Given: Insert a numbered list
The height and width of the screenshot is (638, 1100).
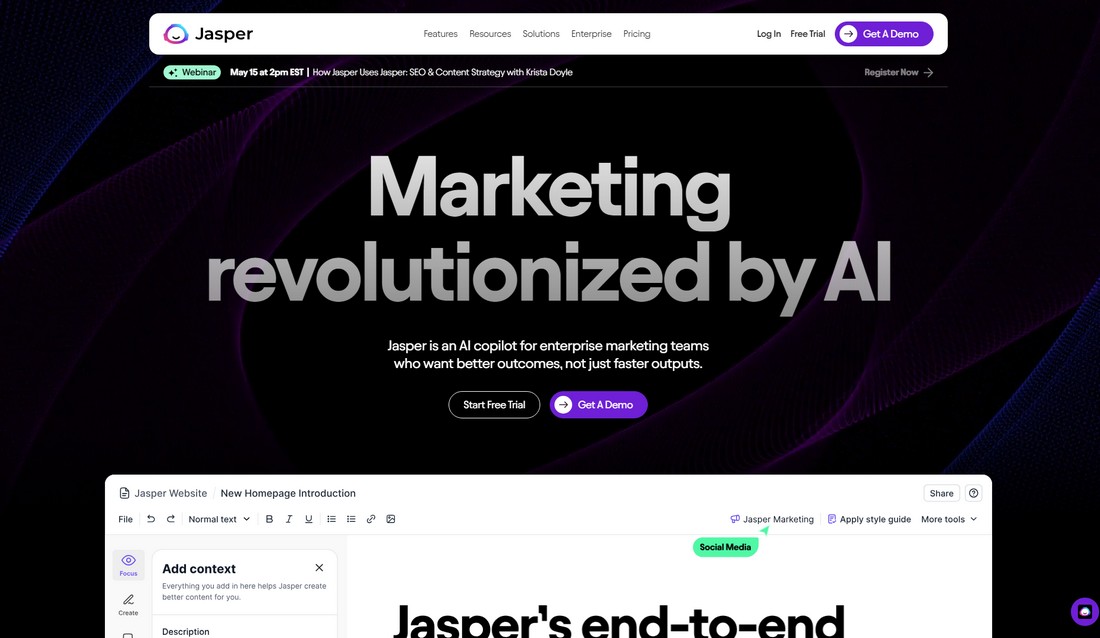Looking at the screenshot, I should [x=351, y=519].
